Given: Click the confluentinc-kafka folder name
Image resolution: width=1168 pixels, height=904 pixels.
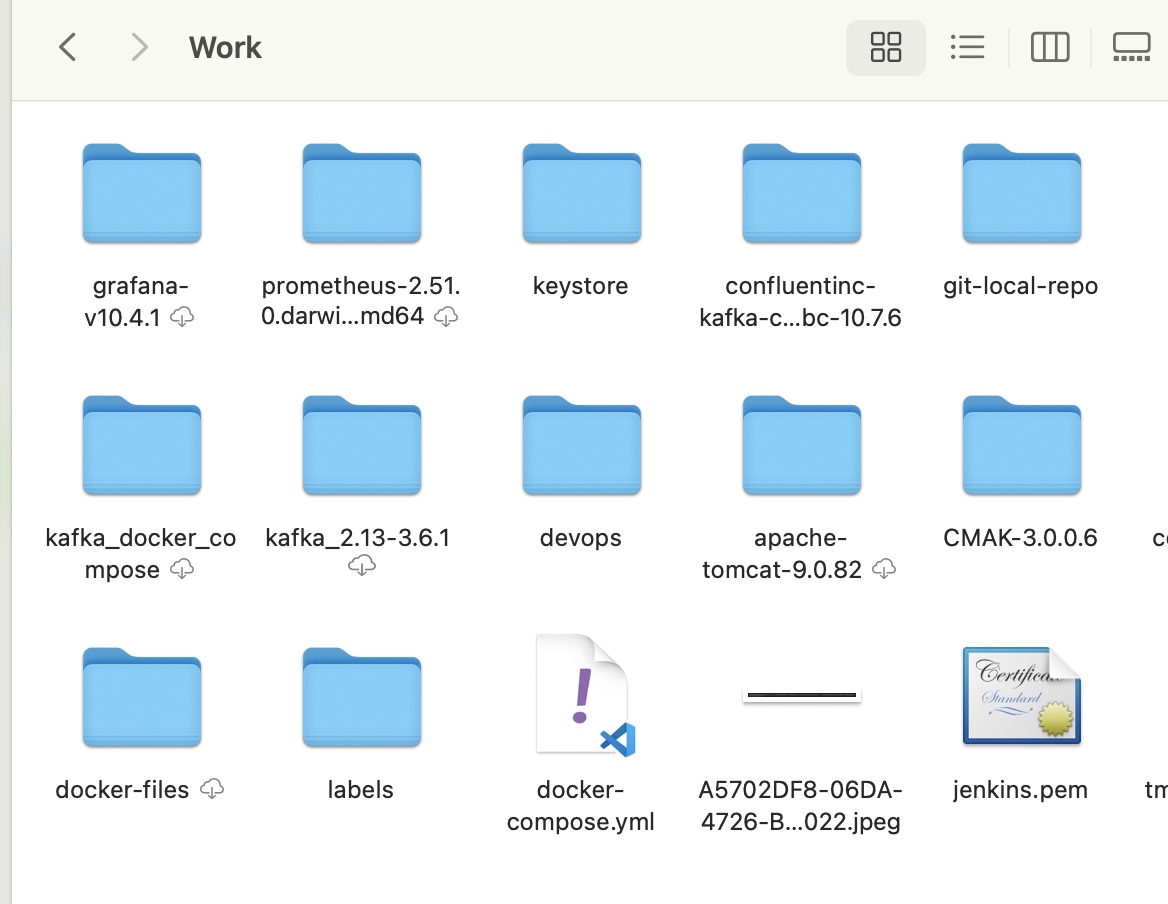Looking at the screenshot, I should [x=801, y=302].
